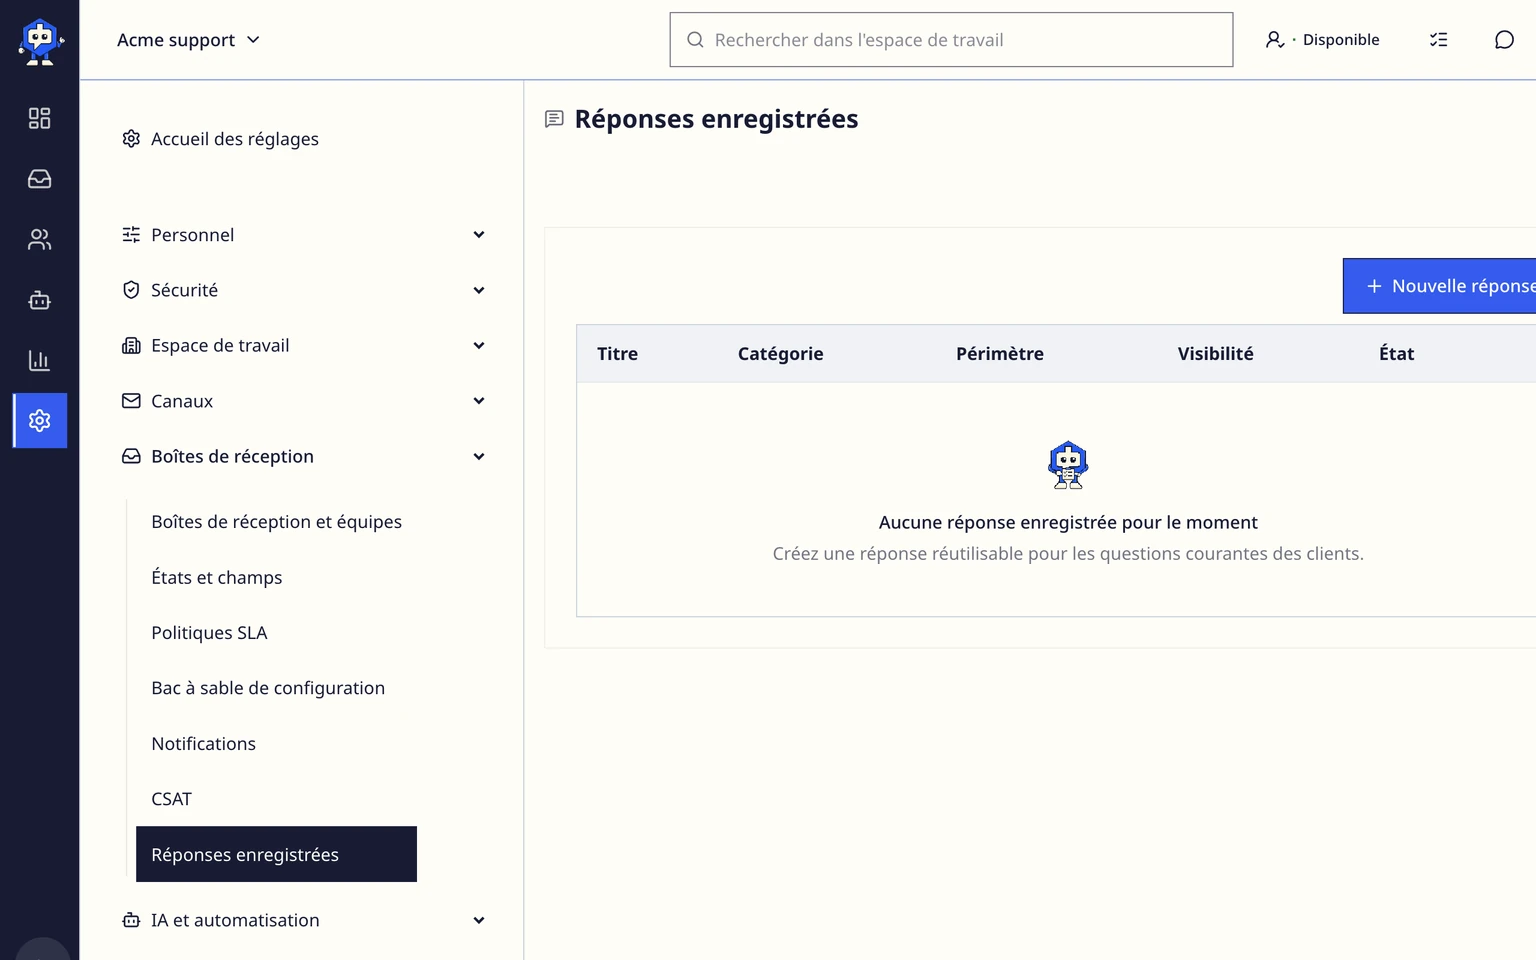Select Réponses enregistrées menu item

point(276,854)
